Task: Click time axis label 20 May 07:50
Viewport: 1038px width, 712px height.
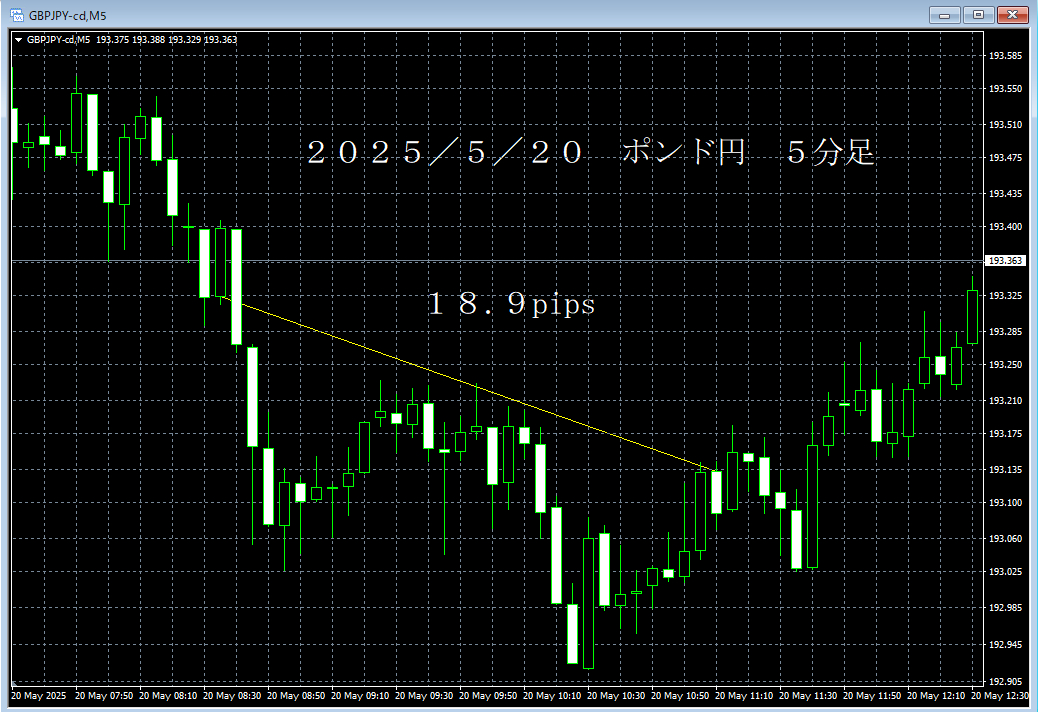Action: (104, 695)
